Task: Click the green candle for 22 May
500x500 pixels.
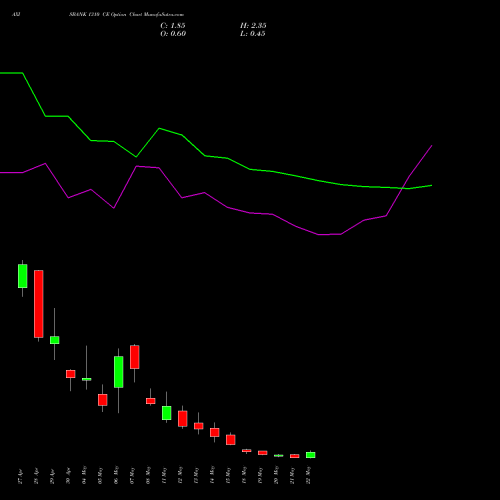Action: coord(310,455)
